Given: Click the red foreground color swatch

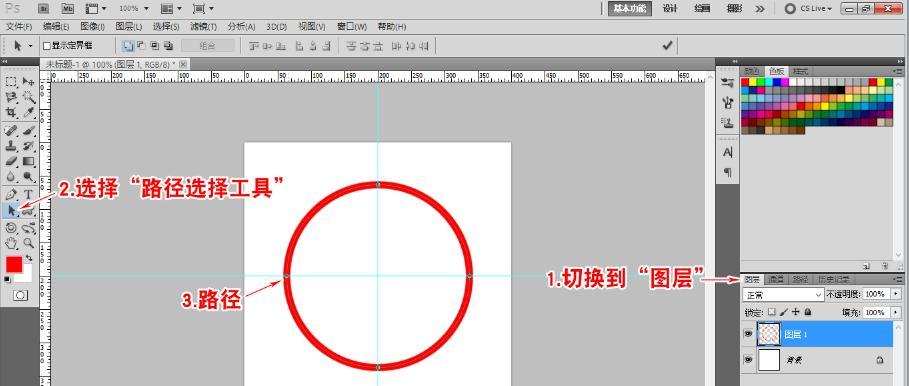Looking at the screenshot, I should 14,264.
